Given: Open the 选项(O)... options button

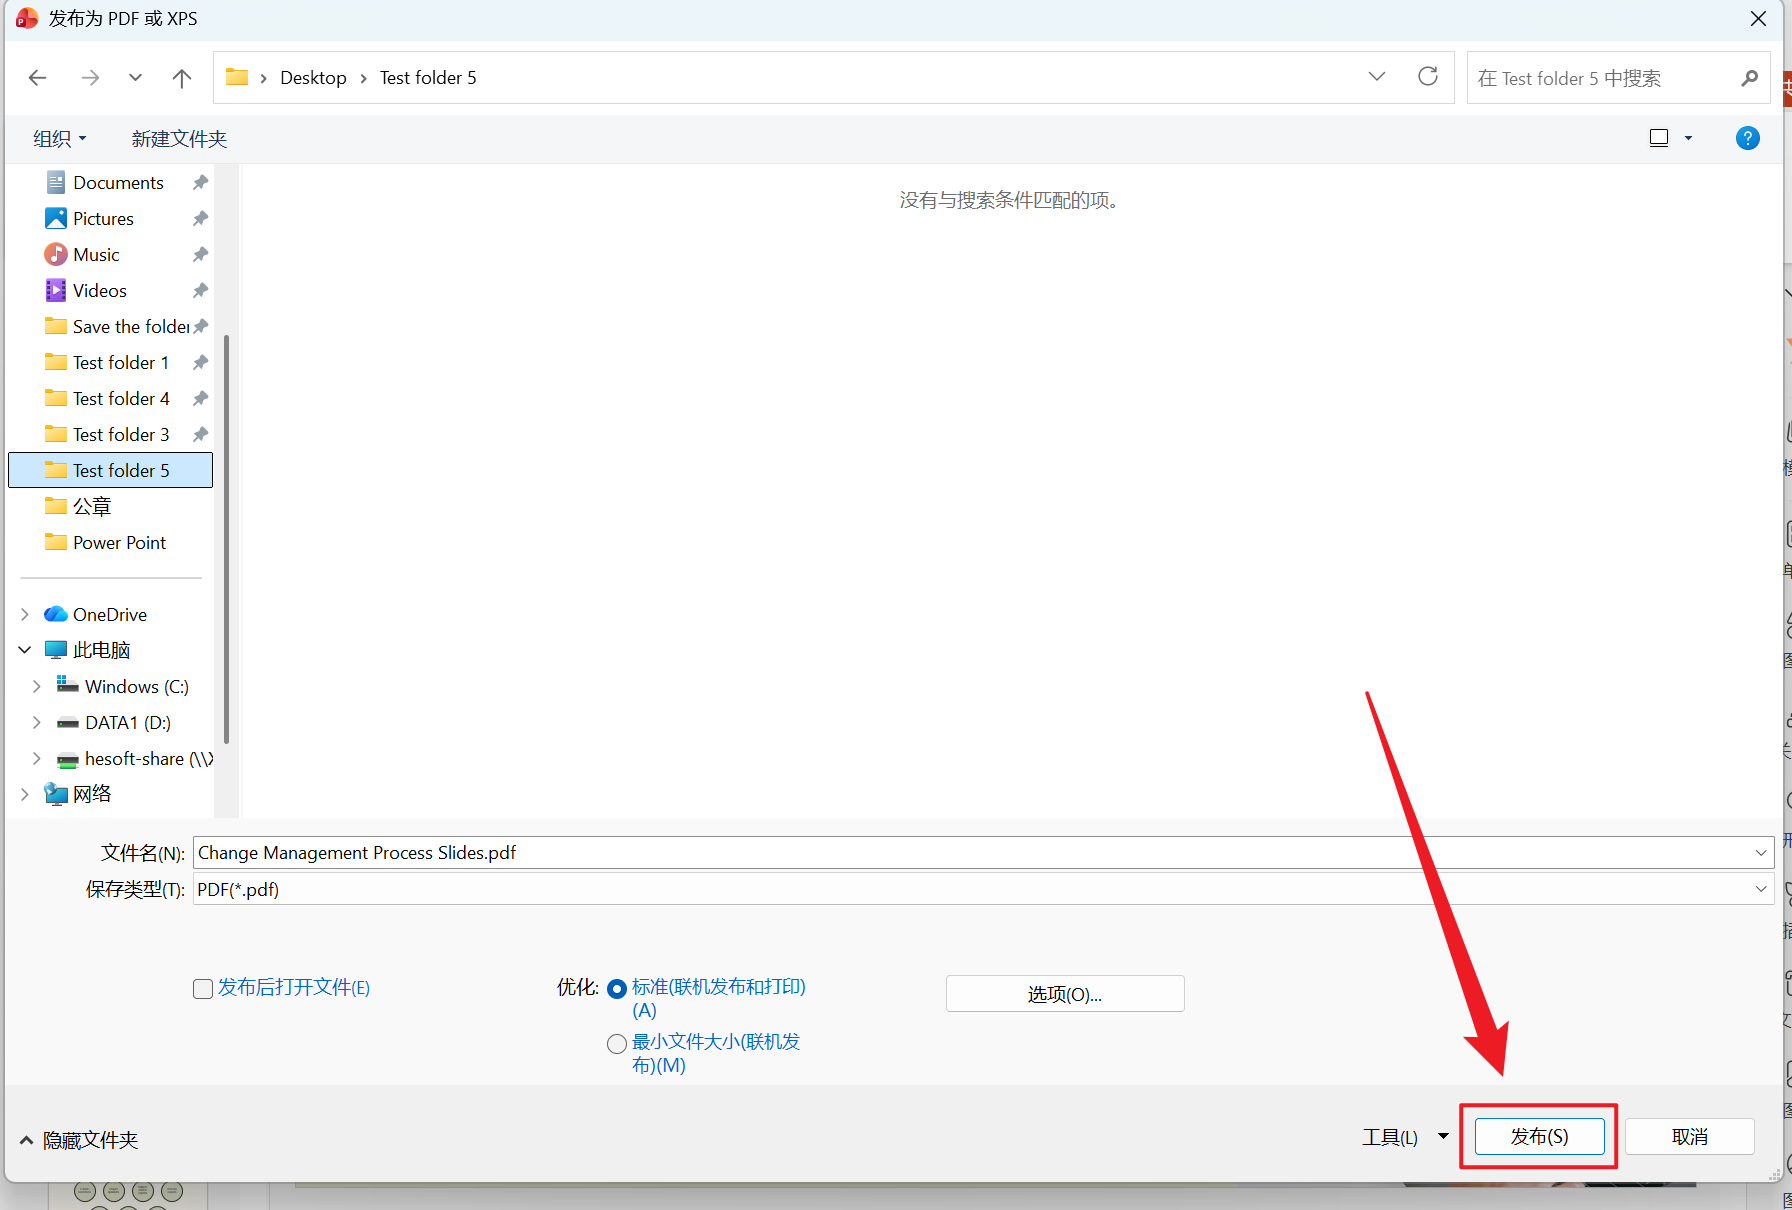Looking at the screenshot, I should pos(1064,994).
